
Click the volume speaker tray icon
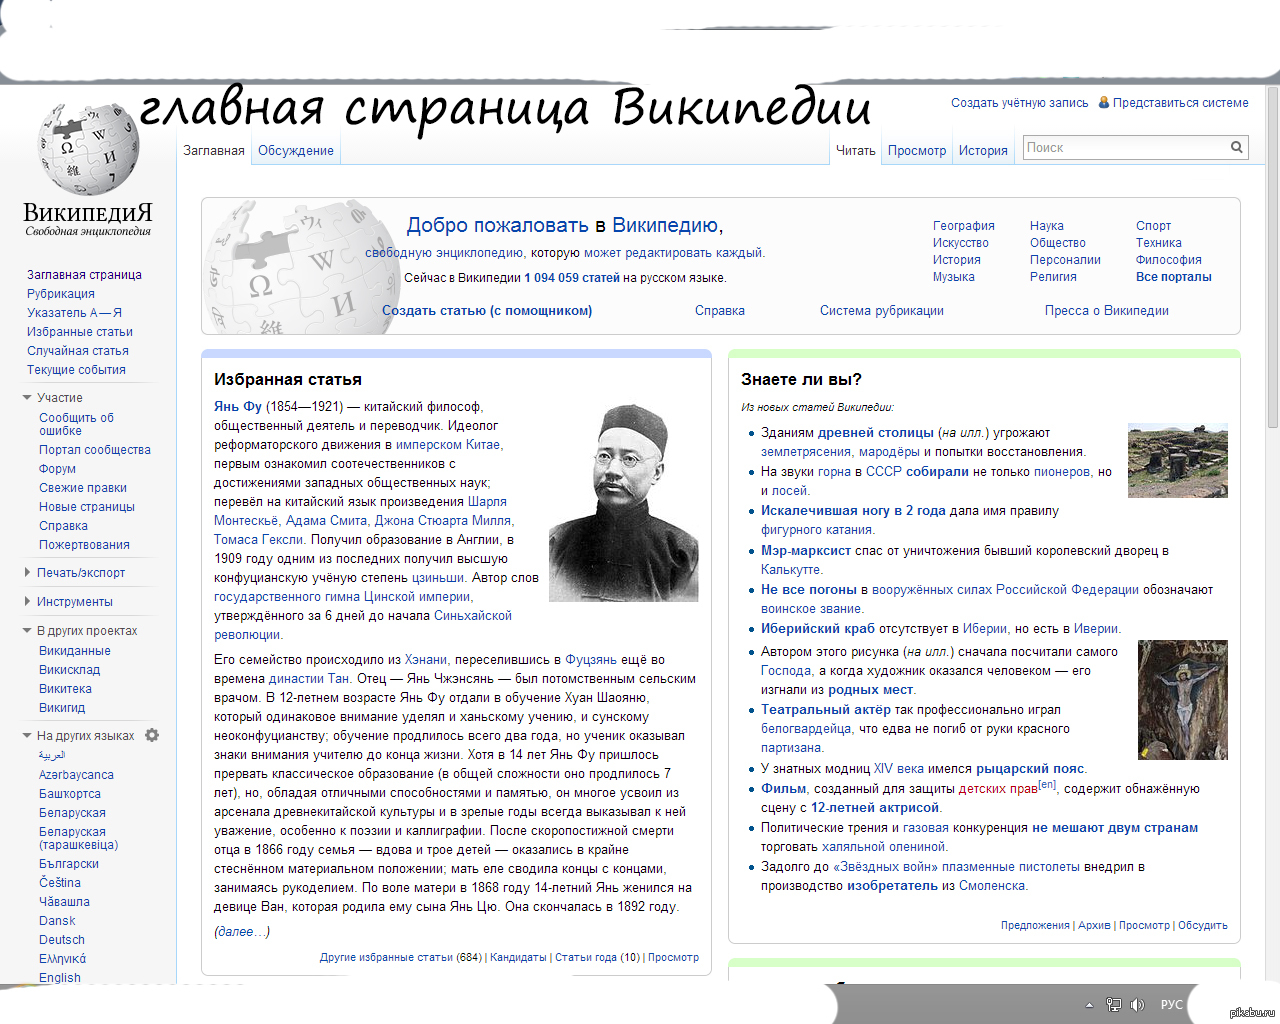1137,1005
